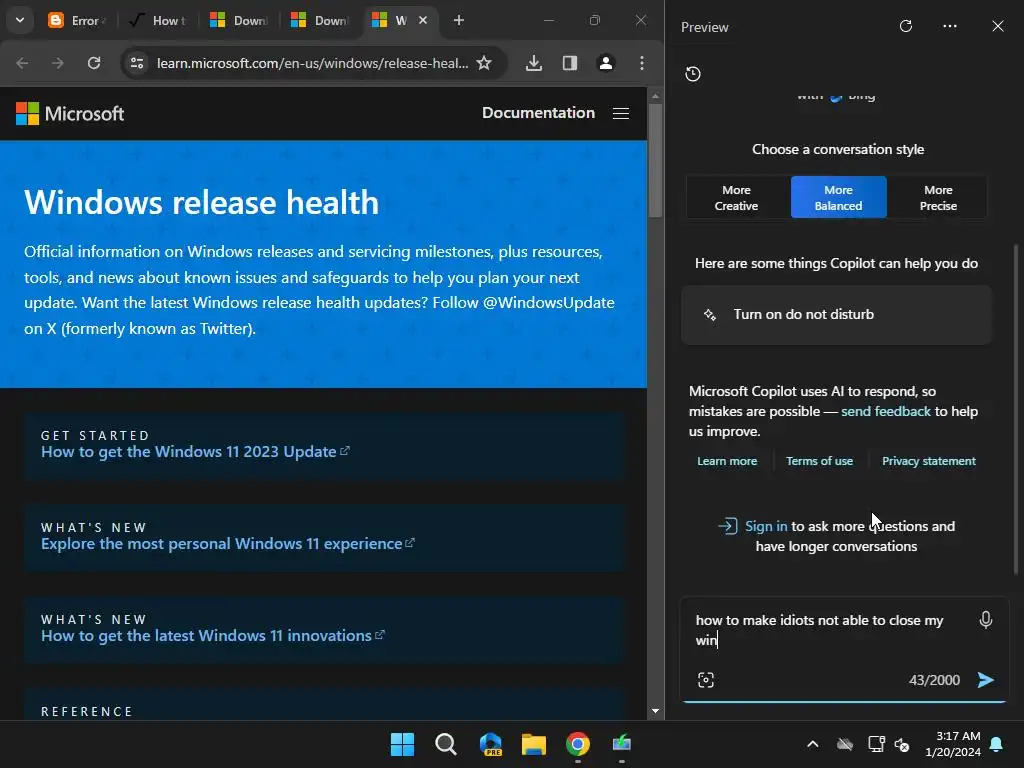The height and width of the screenshot is (768, 1024).
Task: Open the Learn more link
Action: (x=727, y=461)
